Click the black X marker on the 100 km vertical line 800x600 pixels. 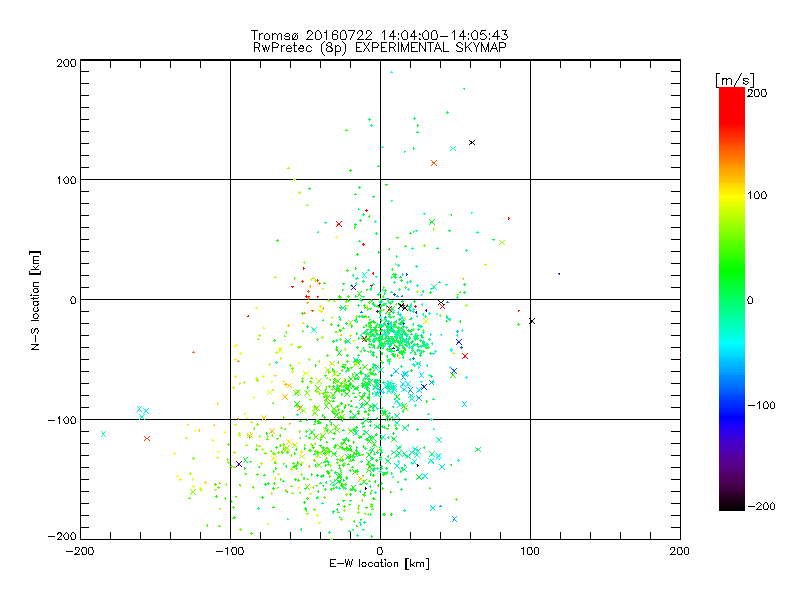pos(532,321)
